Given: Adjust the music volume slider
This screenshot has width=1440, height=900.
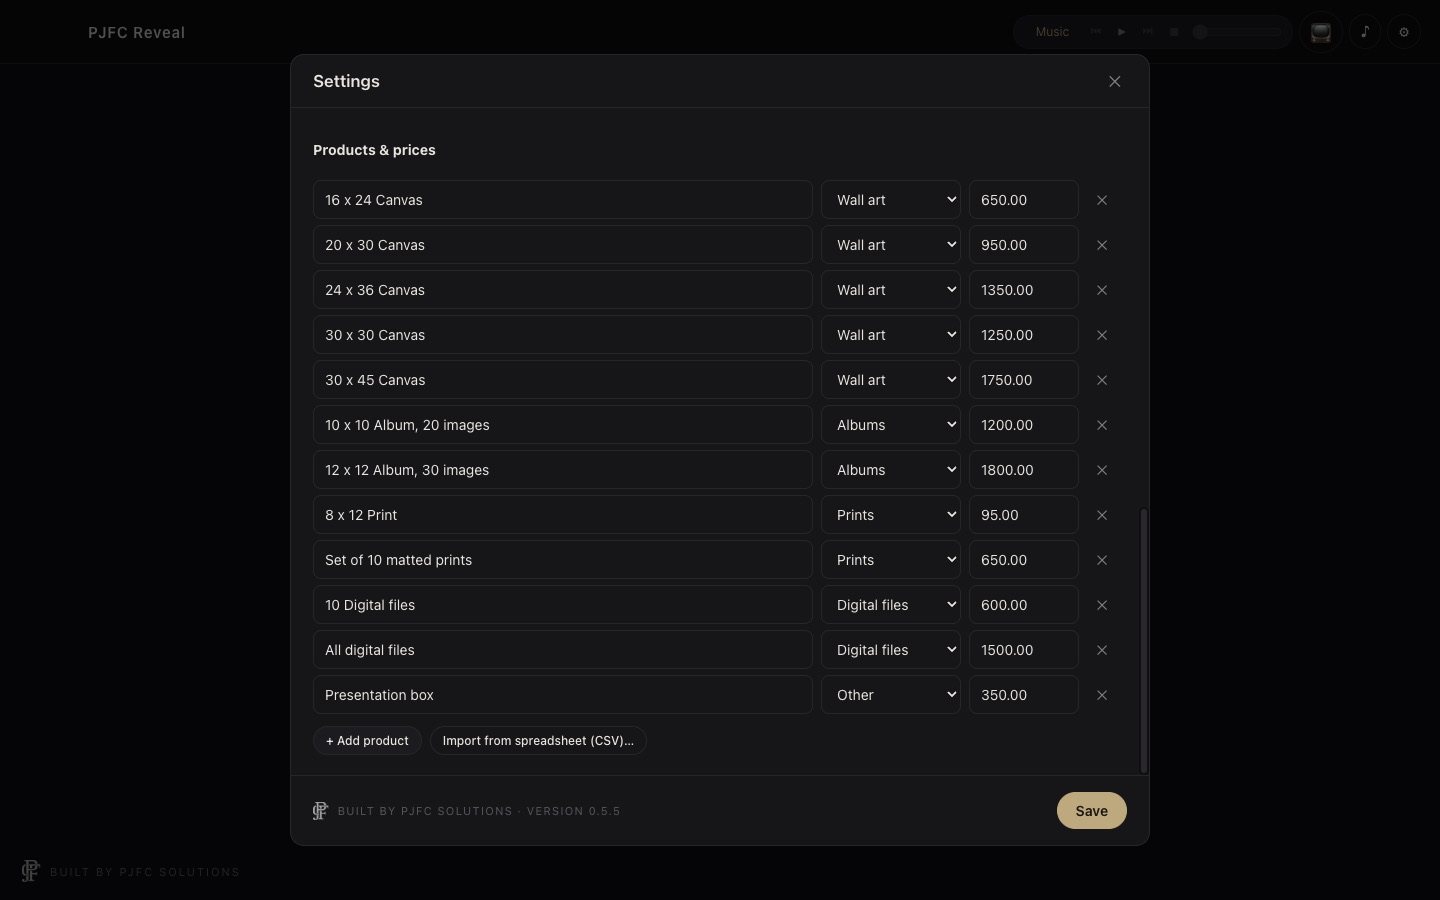Looking at the screenshot, I should (x=1237, y=32).
